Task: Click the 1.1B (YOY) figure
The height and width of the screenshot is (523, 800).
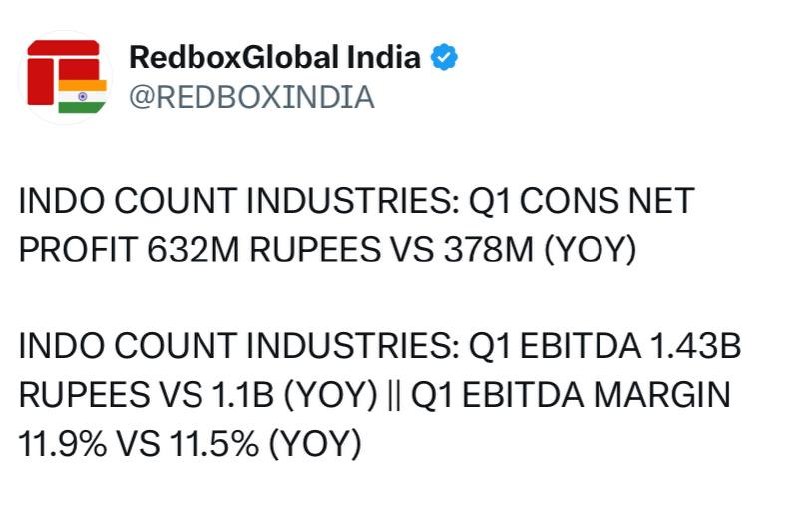Action: pyautogui.click(x=293, y=394)
